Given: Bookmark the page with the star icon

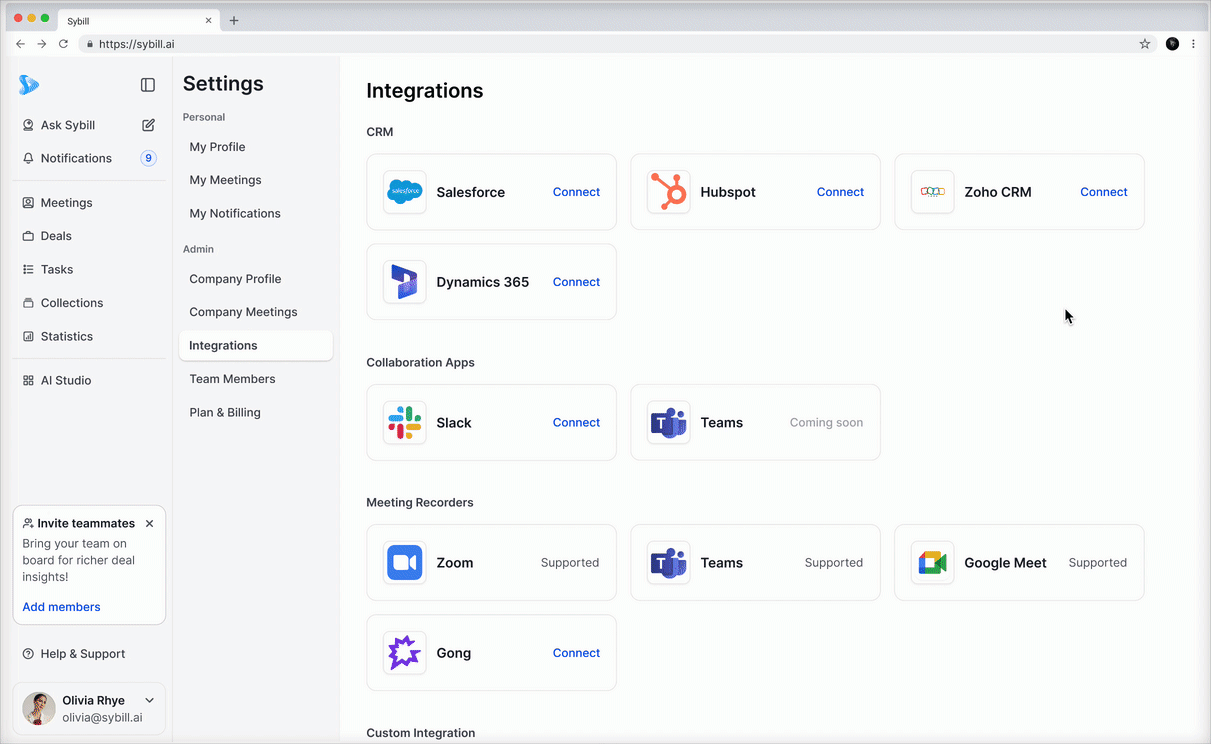Looking at the screenshot, I should pyautogui.click(x=1145, y=44).
